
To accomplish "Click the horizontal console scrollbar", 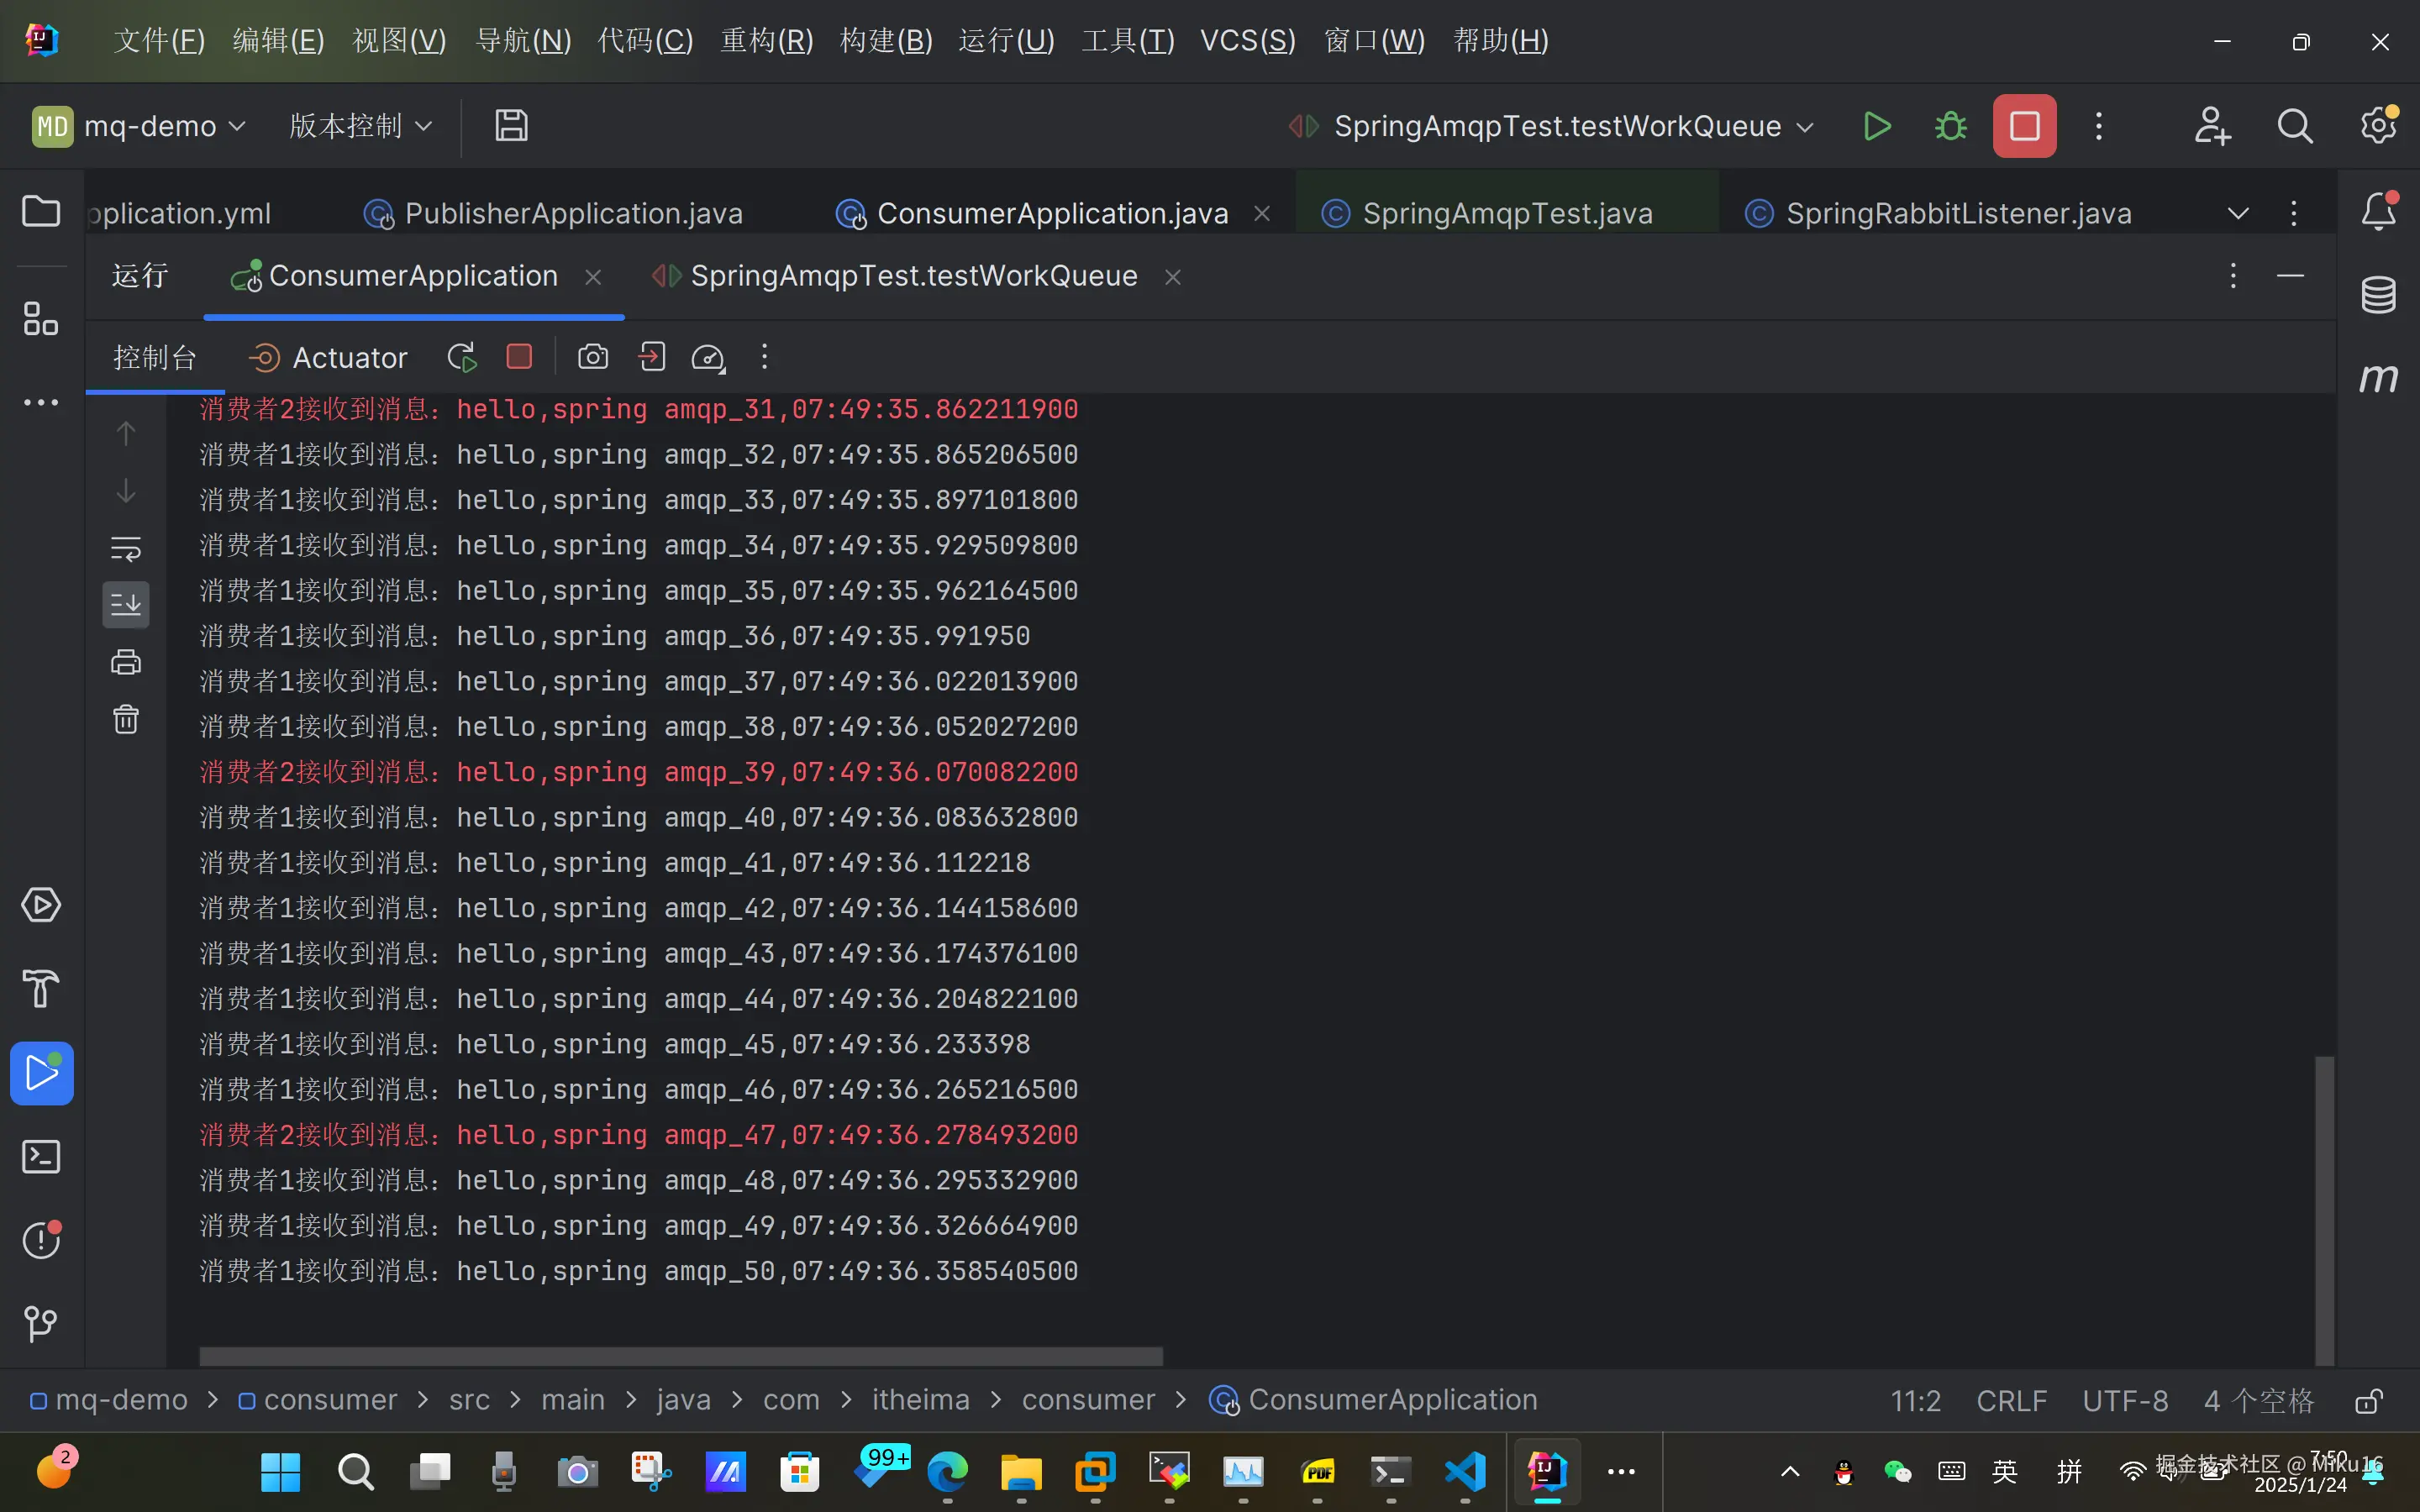I will pyautogui.click(x=680, y=1356).
